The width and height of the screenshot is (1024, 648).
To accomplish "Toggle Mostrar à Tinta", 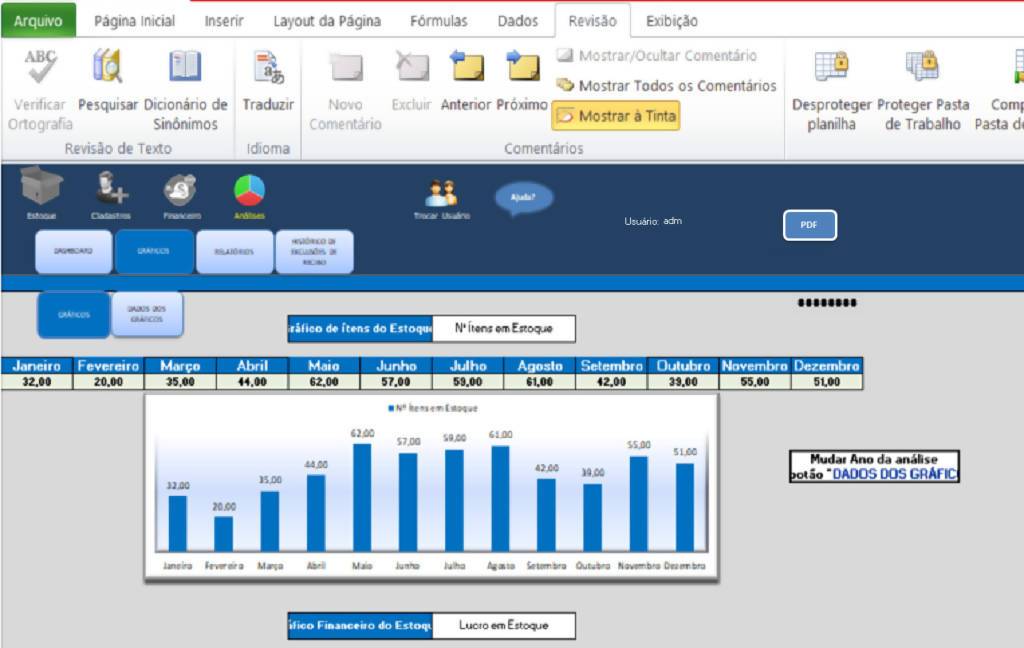I will coord(616,116).
